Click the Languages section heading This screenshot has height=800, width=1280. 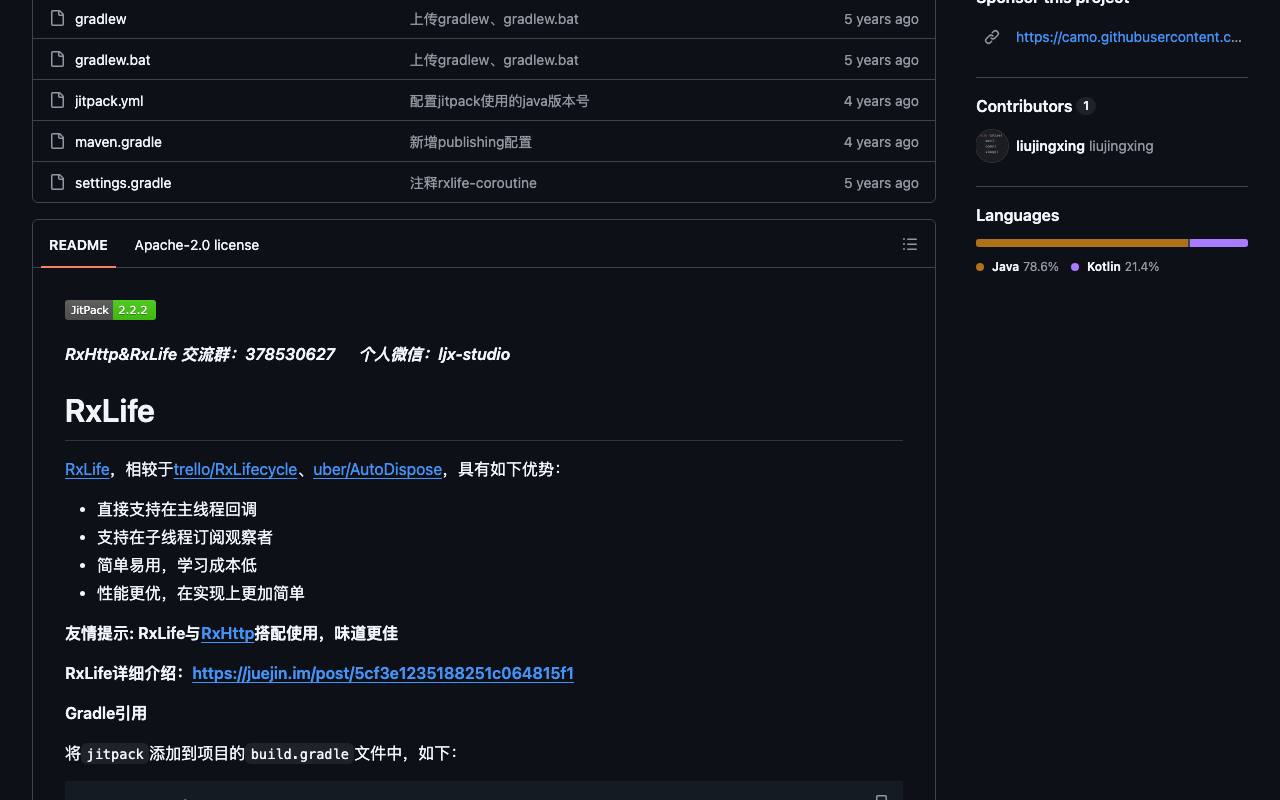coord(1017,215)
